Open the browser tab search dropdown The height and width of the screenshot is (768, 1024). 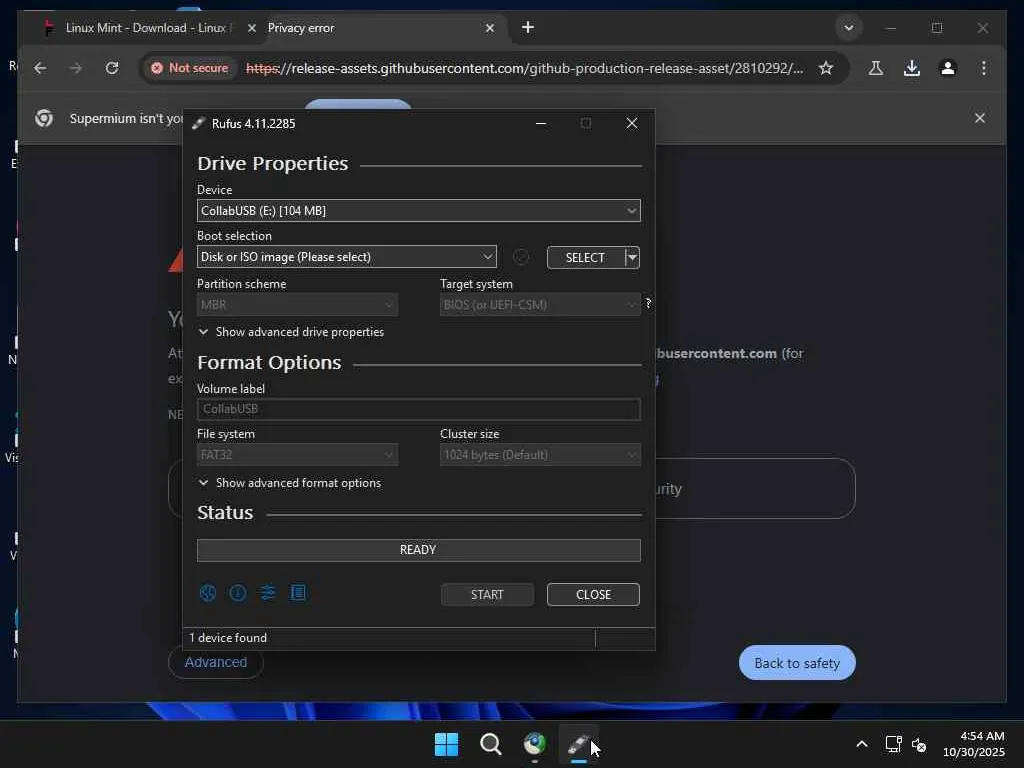pos(848,28)
